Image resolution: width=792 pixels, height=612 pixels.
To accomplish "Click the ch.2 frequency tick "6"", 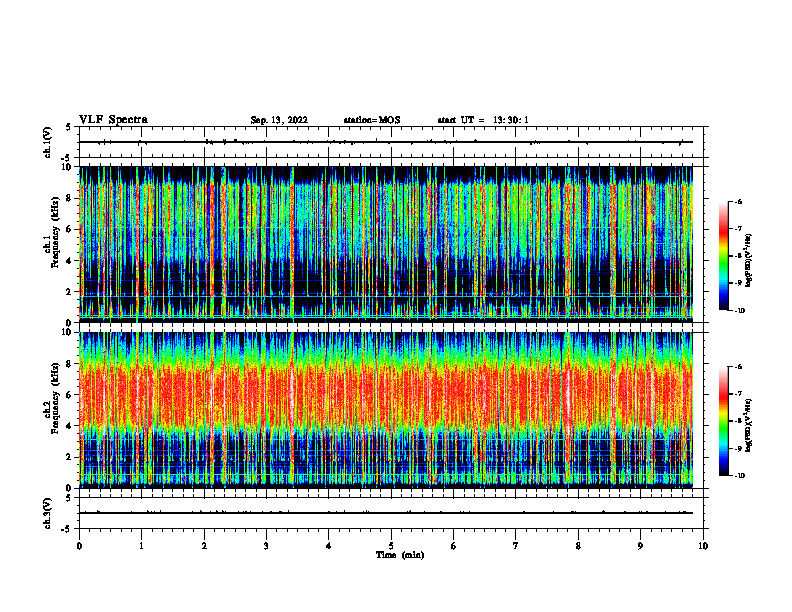I will [x=70, y=395].
